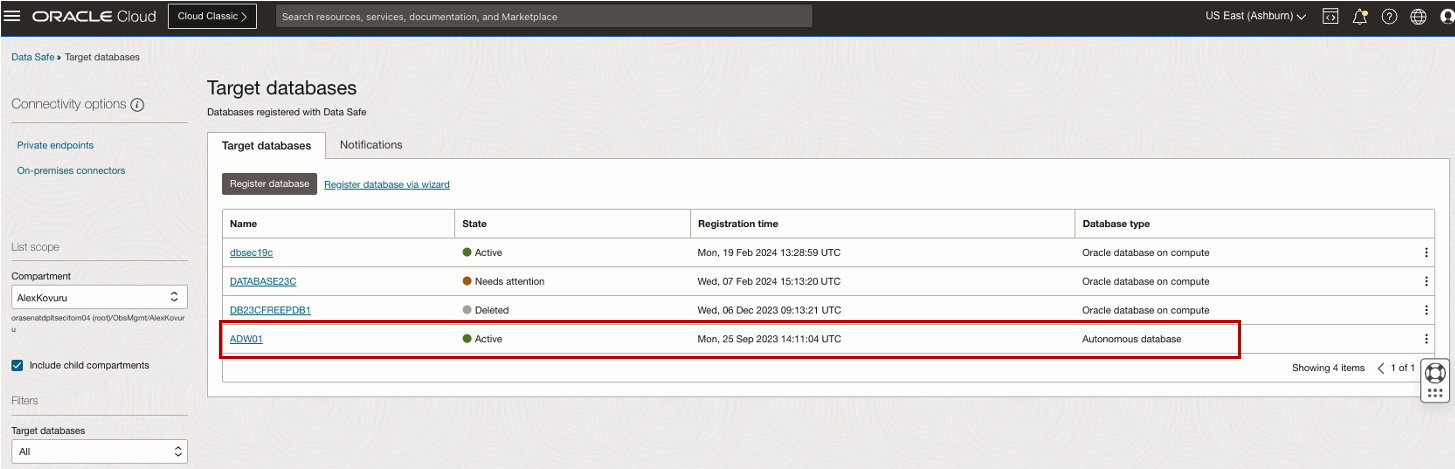Open the DATABASE23C database link
The image size is (1455, 469).
click(263, 282)
